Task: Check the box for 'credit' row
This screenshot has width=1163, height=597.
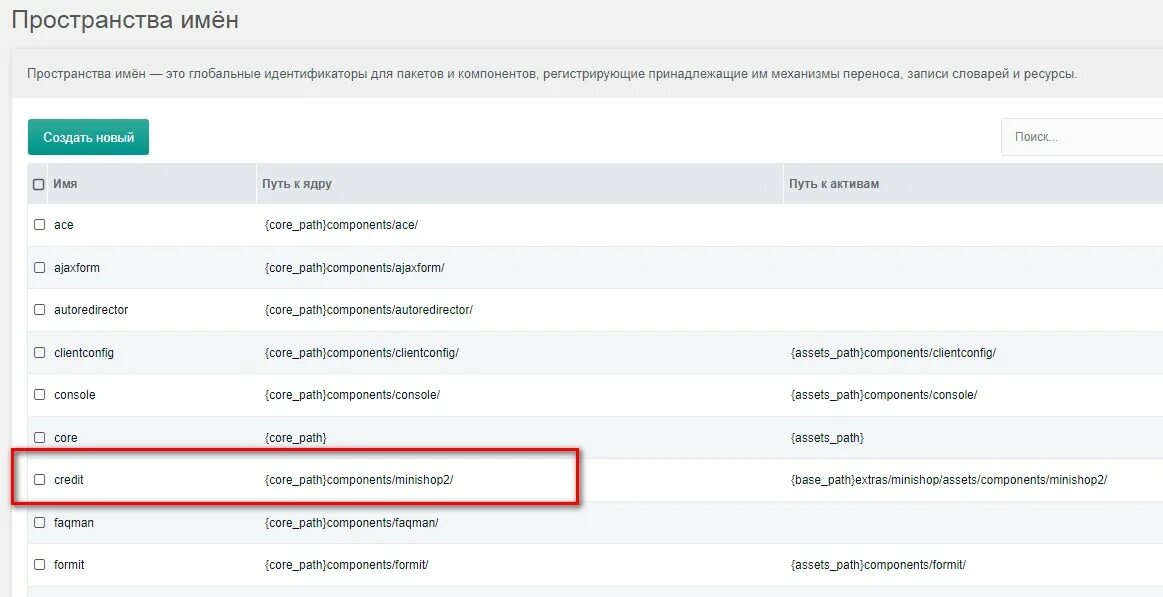Action: coord(39,480)
